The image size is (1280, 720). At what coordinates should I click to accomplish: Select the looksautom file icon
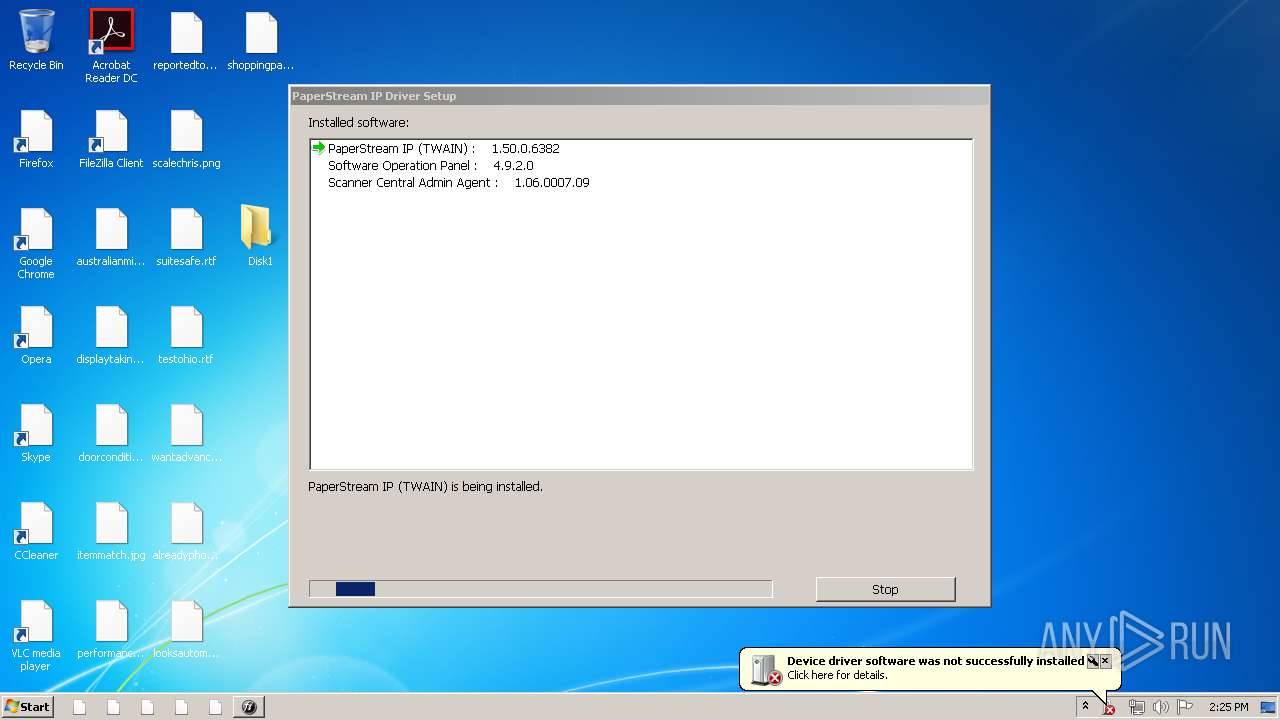click(x=186, y=629)
